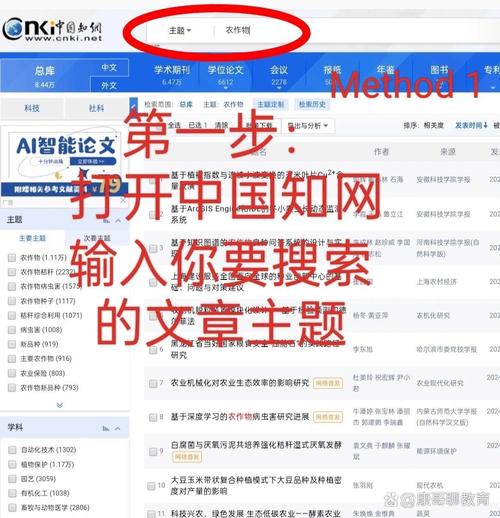Switch to 中文 language results
Screen dimensions: 500x518
109,68
